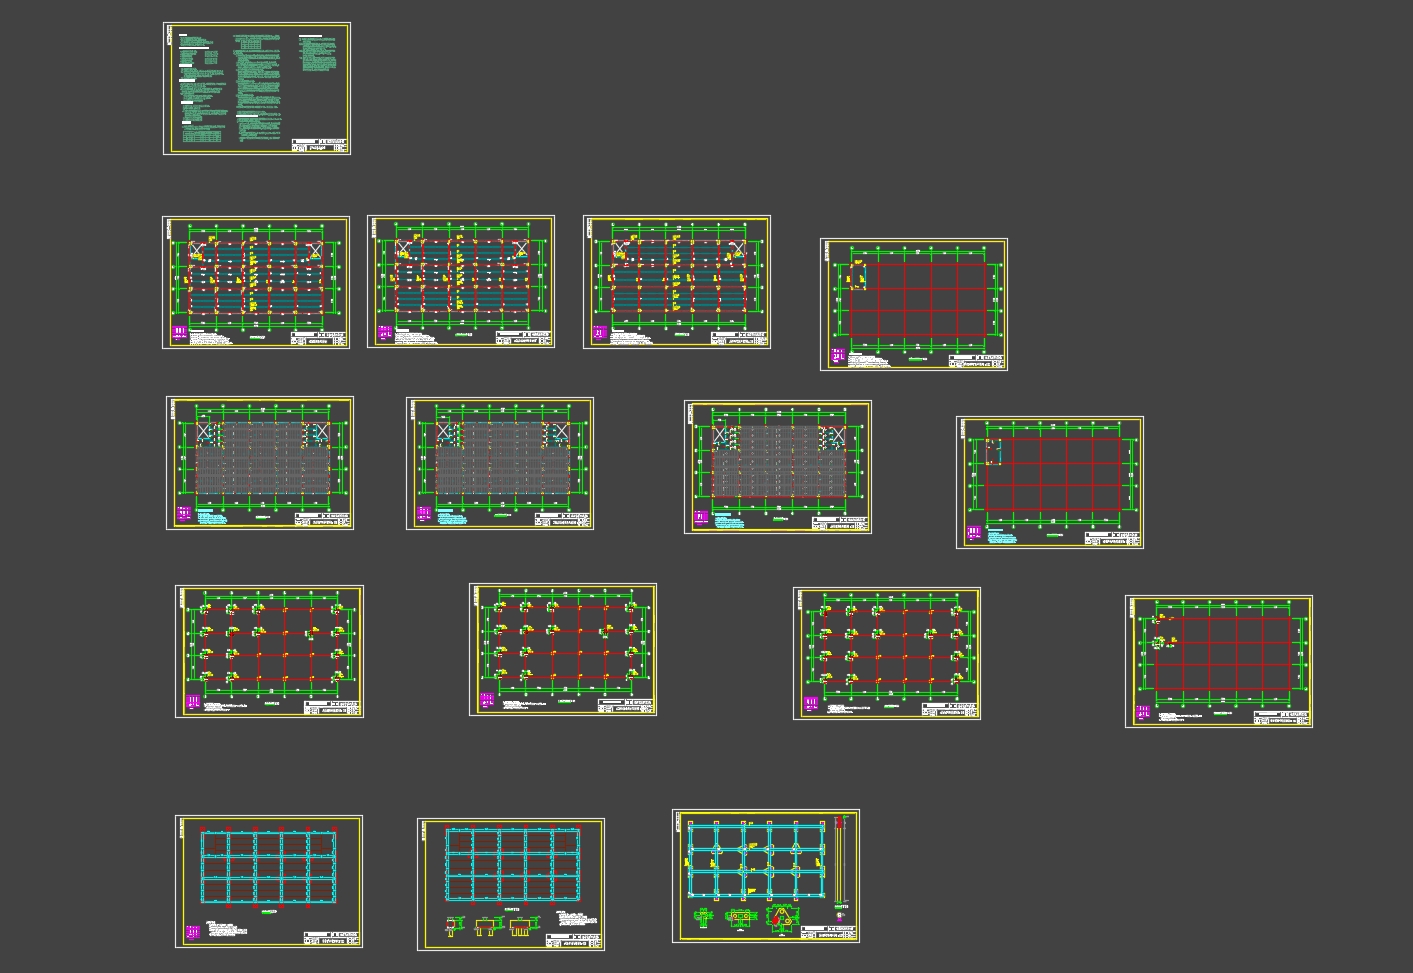Select the bottom-left cyan foundation plan sheet
The width and height of the screenshot is (1413, 973).
[269, 881]
